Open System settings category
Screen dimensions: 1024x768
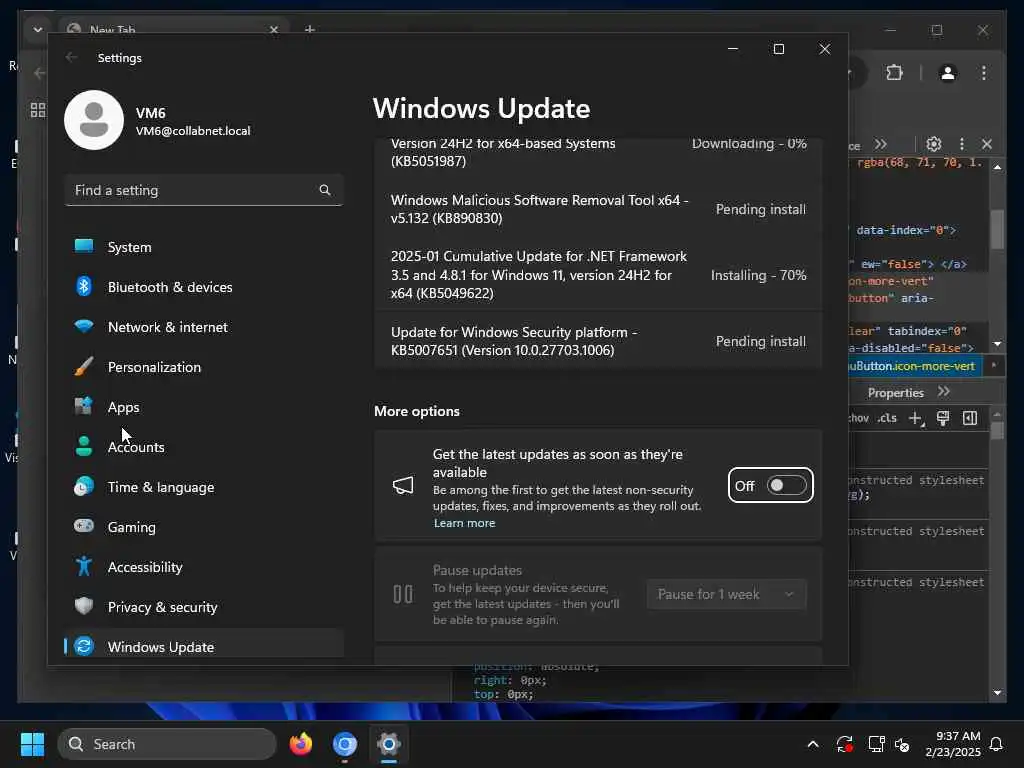point(204,247)
